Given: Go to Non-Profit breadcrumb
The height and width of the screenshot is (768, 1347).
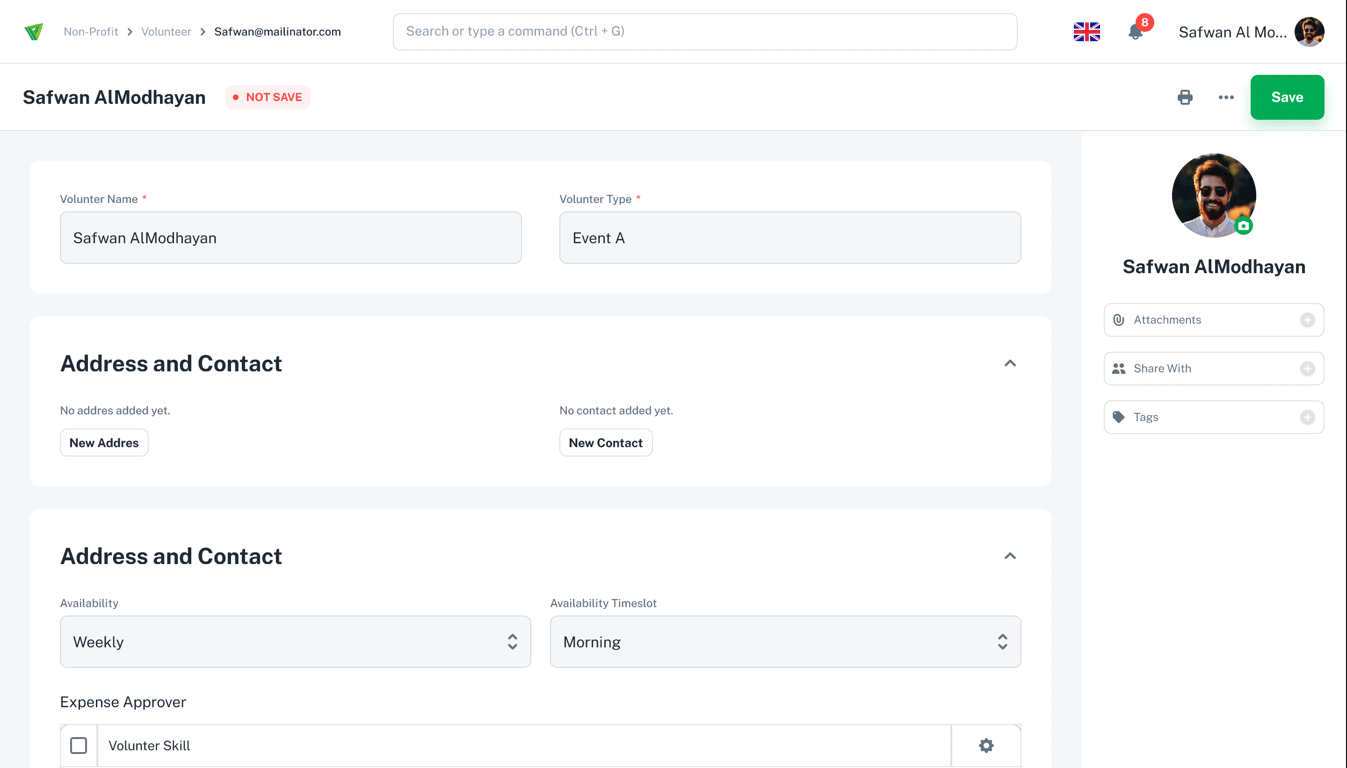Looking at the screenshot, I should 91,32.
